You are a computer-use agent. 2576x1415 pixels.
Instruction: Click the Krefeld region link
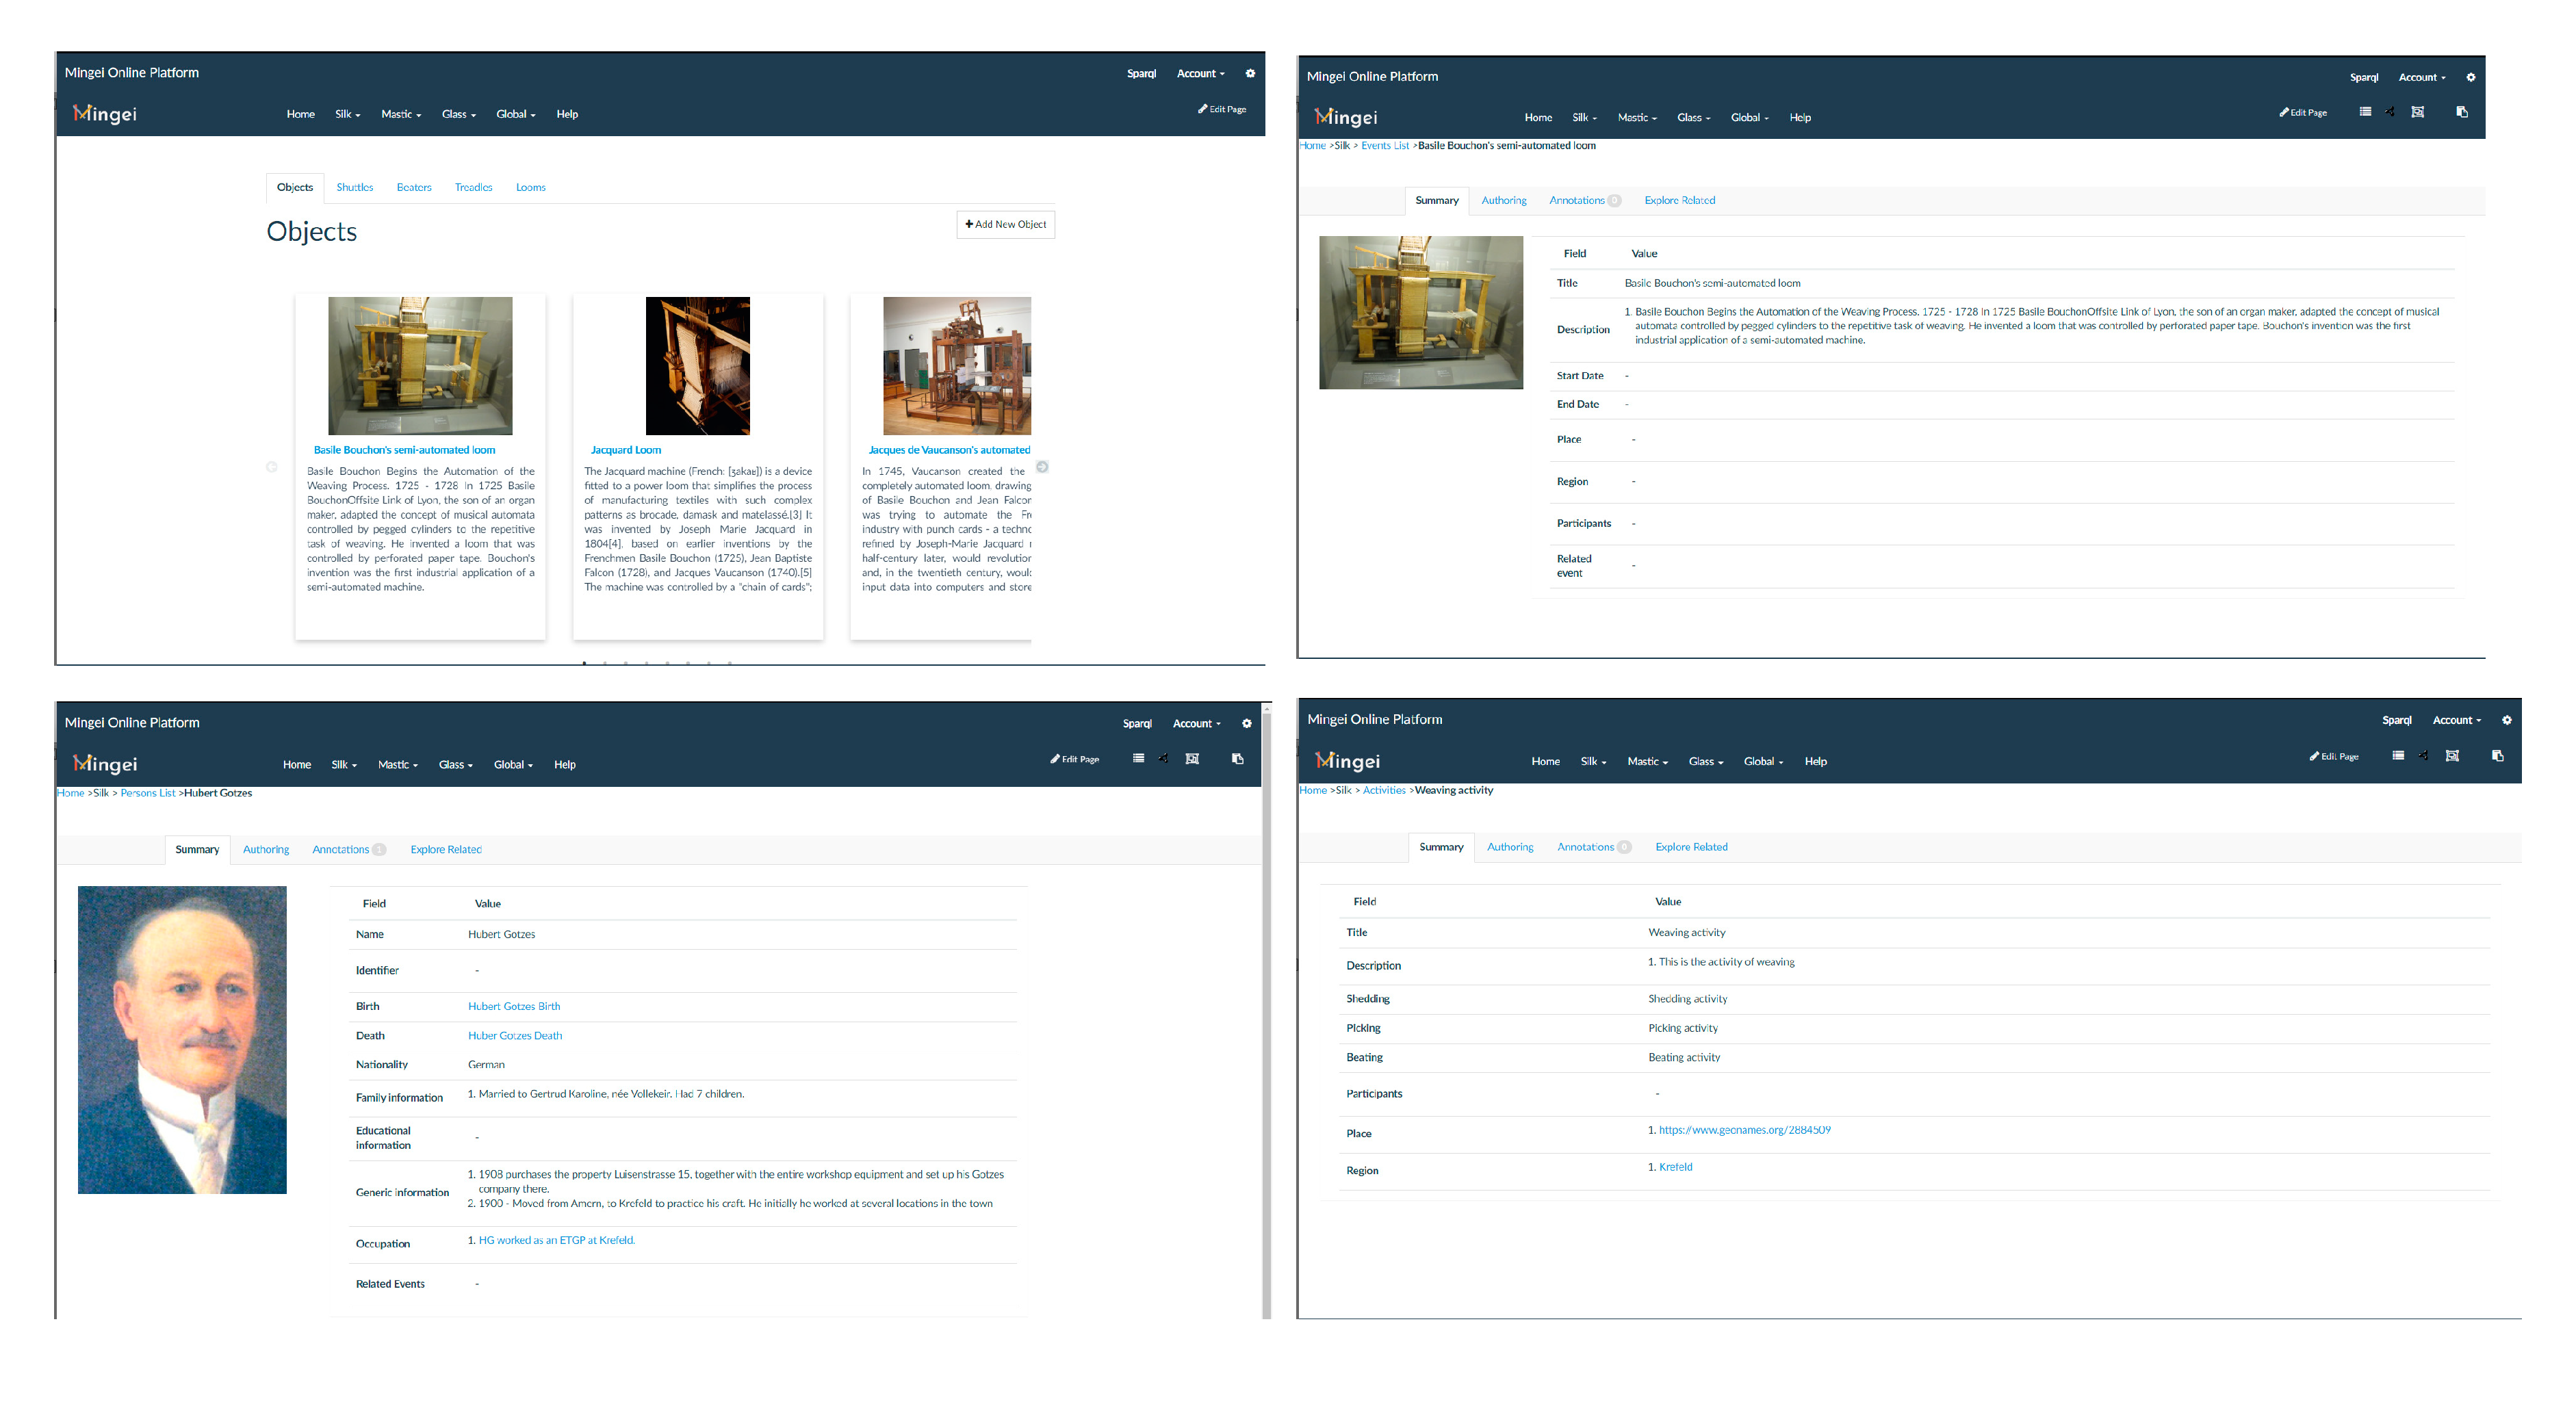(x=1675, y=1167)
